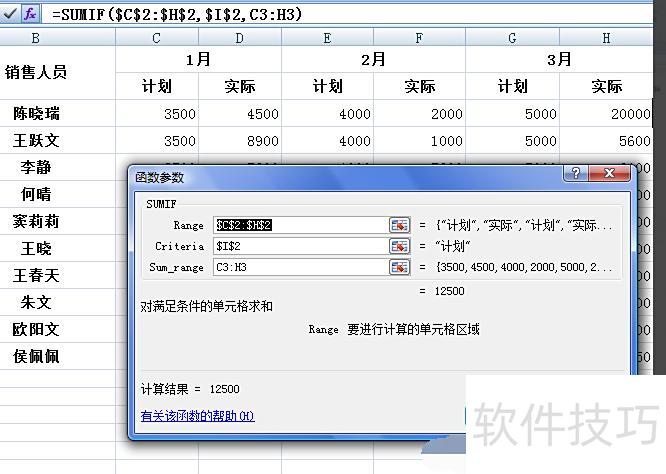Click into the Criteria input field

point(301,246)
